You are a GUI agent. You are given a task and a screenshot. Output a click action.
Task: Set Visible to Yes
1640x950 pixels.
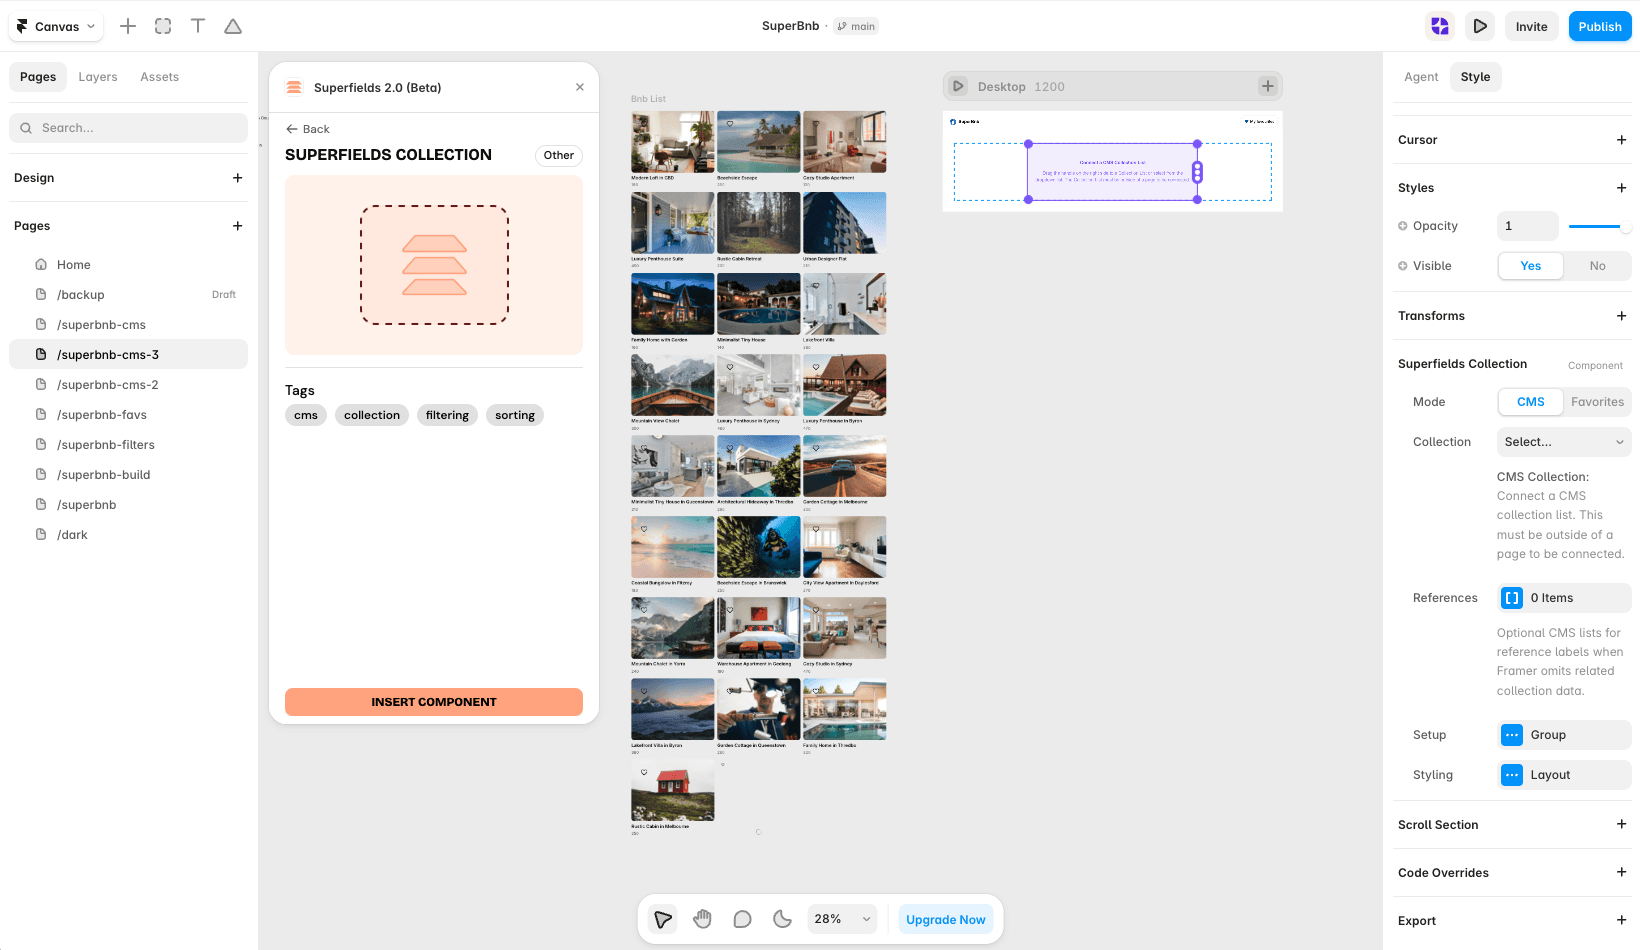pyautogui.click(x=1530, y=266)
